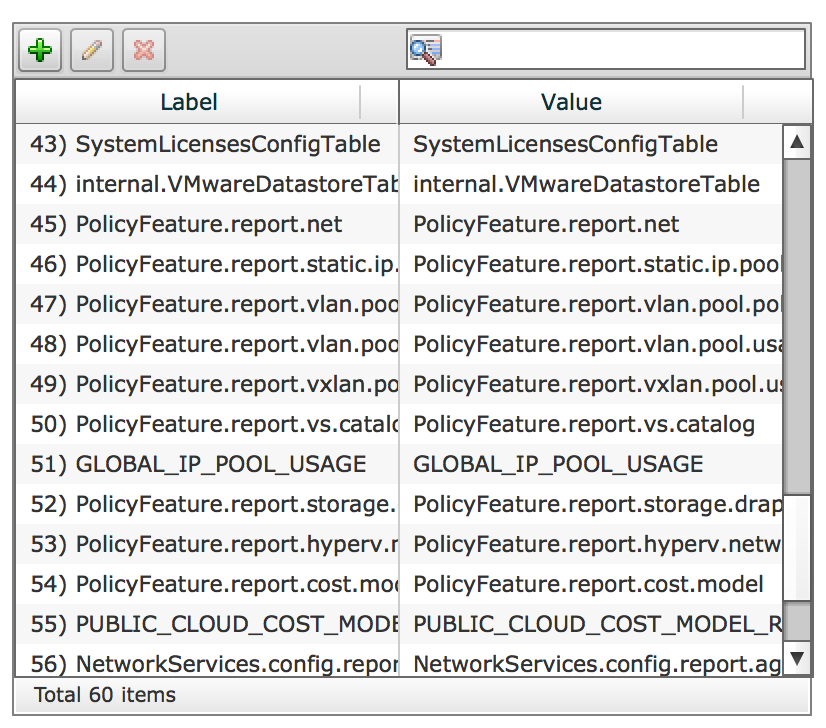Click value PolicyFeature.report.vxlan.pool cell
The height and width of the screenshot is (728, 826).
click(x=591, y=385)
